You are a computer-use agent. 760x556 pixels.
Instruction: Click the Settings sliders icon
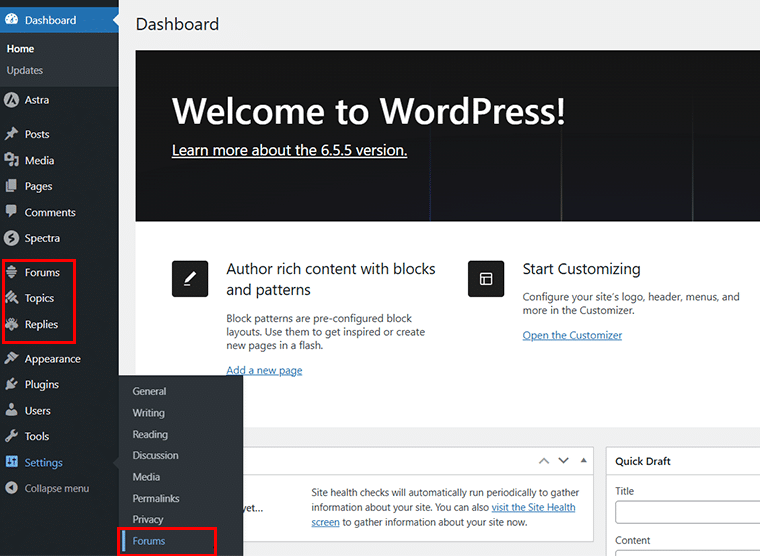coord(12,461)
